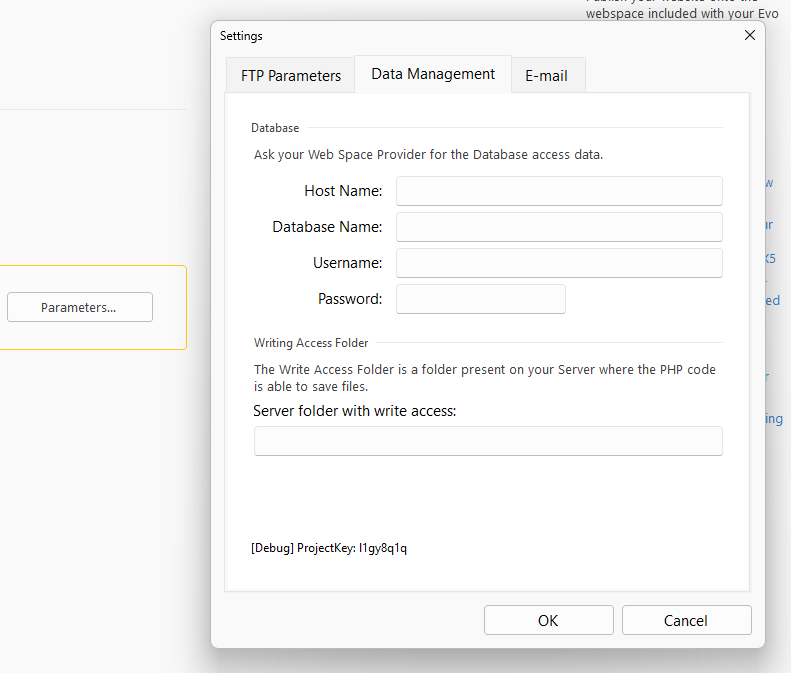Confirm settings with the OK button
The width and height of the screenshot is (791, 673).
click(548, 620)
